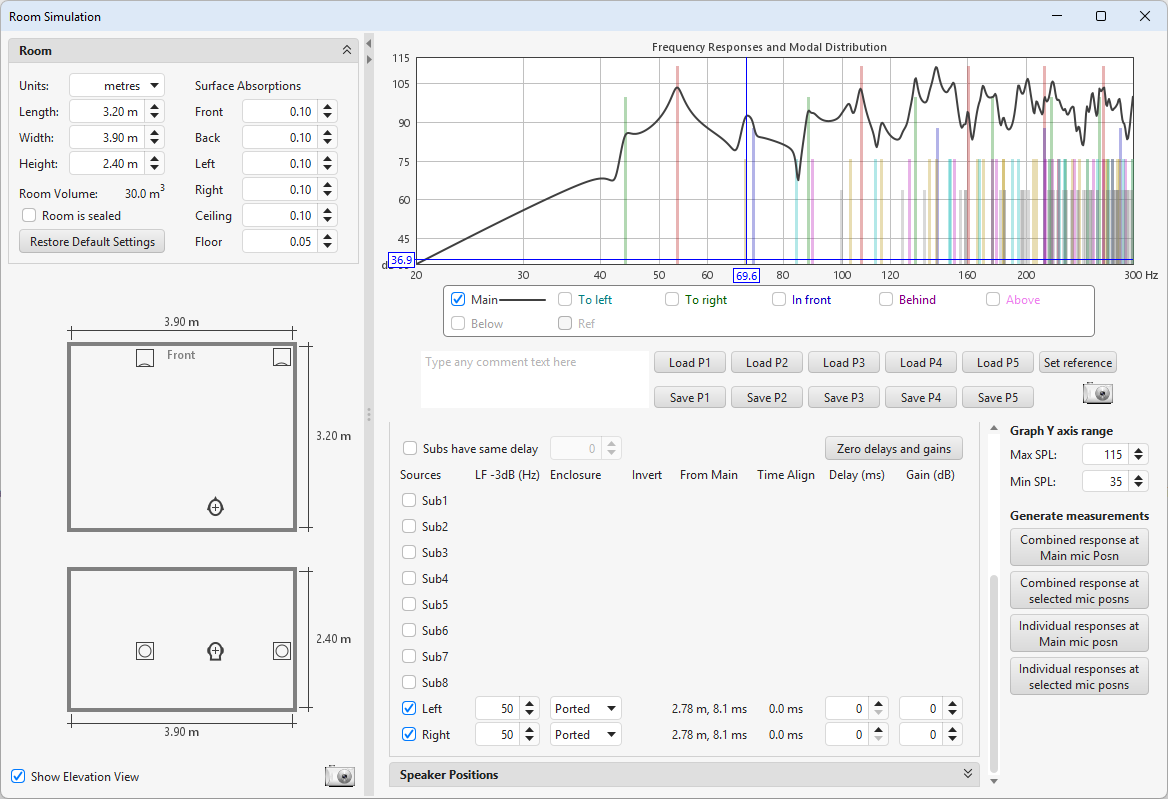The image size is (1168, 799).
Task: Adjust Height spinner arrows
Action: [x=154, y=164]
